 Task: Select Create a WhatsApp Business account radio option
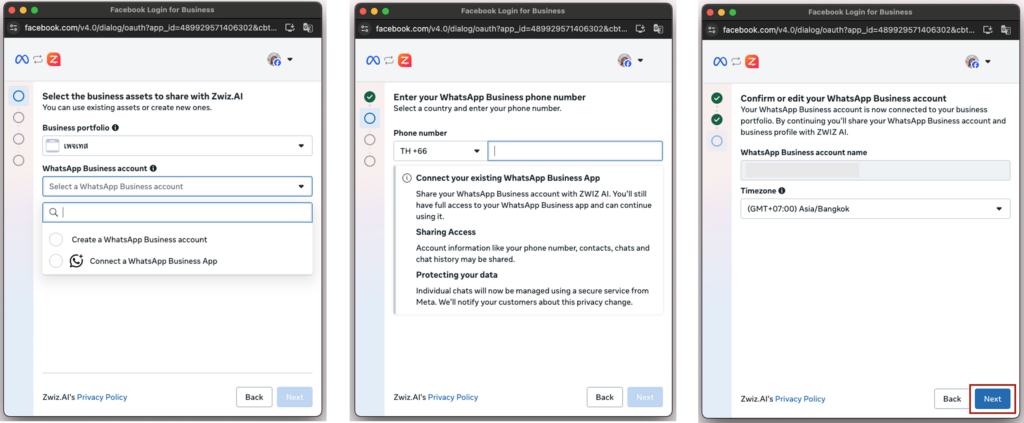coord(56,240)
